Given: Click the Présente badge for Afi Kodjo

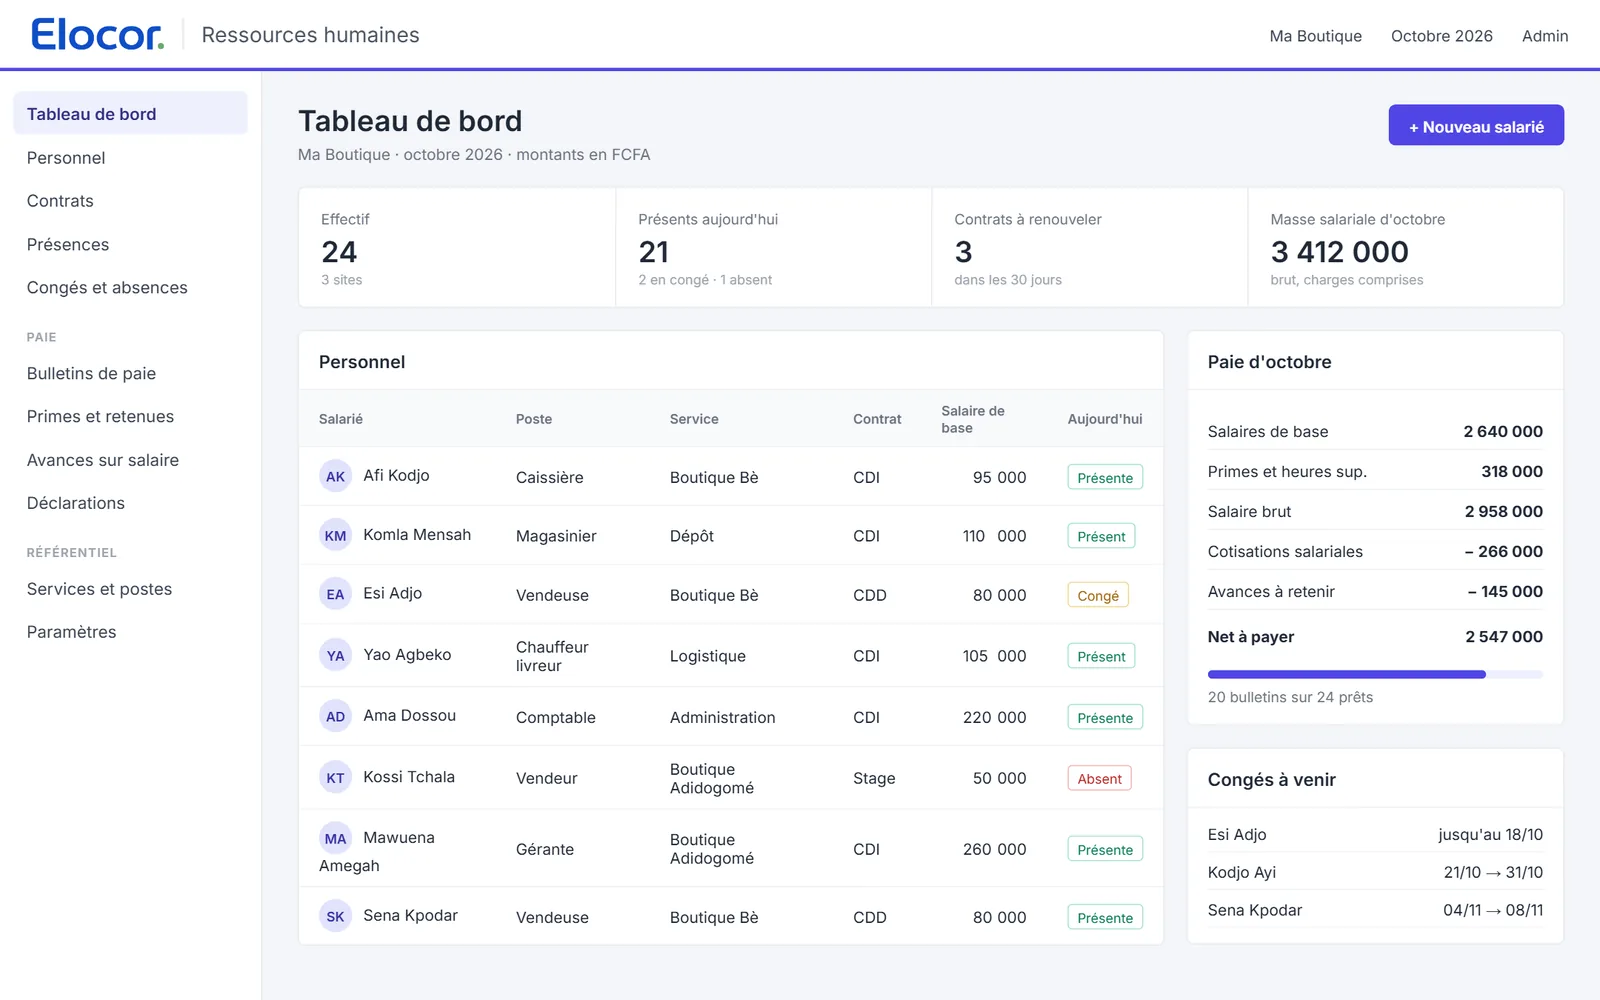Looking at the screenshot, I should 1105,477.
